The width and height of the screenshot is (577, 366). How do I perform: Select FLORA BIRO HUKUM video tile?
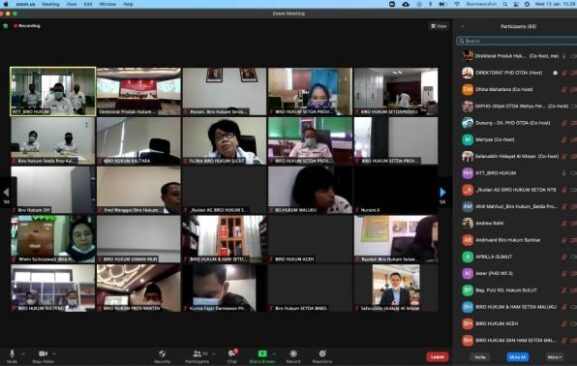[224, 141]
